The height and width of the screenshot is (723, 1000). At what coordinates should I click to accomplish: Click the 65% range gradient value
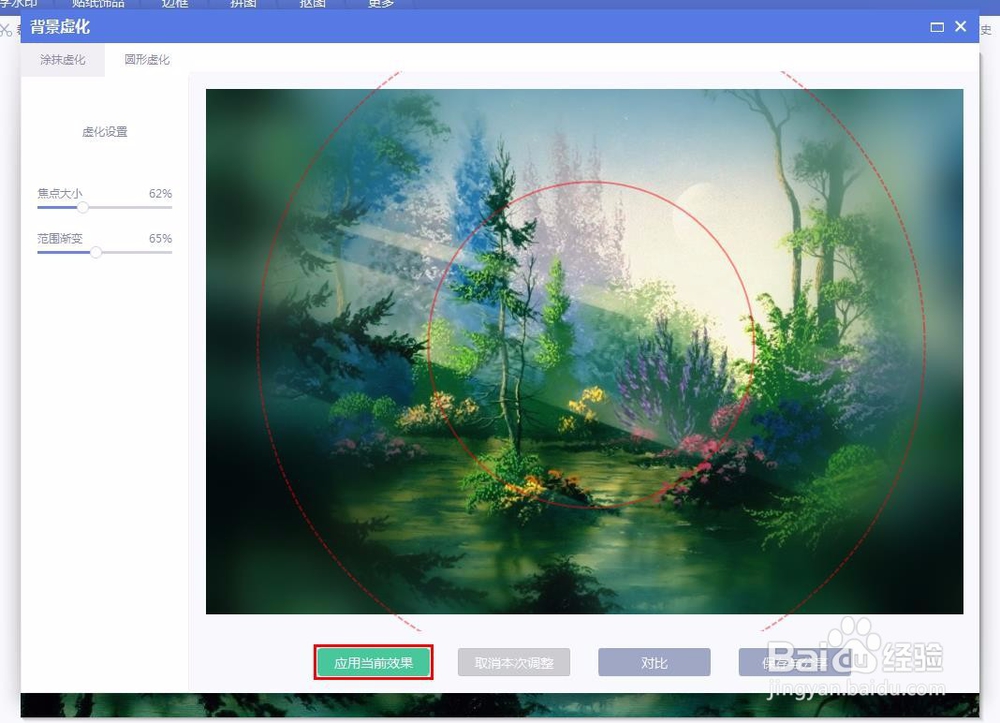pyautogui.click(x=160, y=238)
